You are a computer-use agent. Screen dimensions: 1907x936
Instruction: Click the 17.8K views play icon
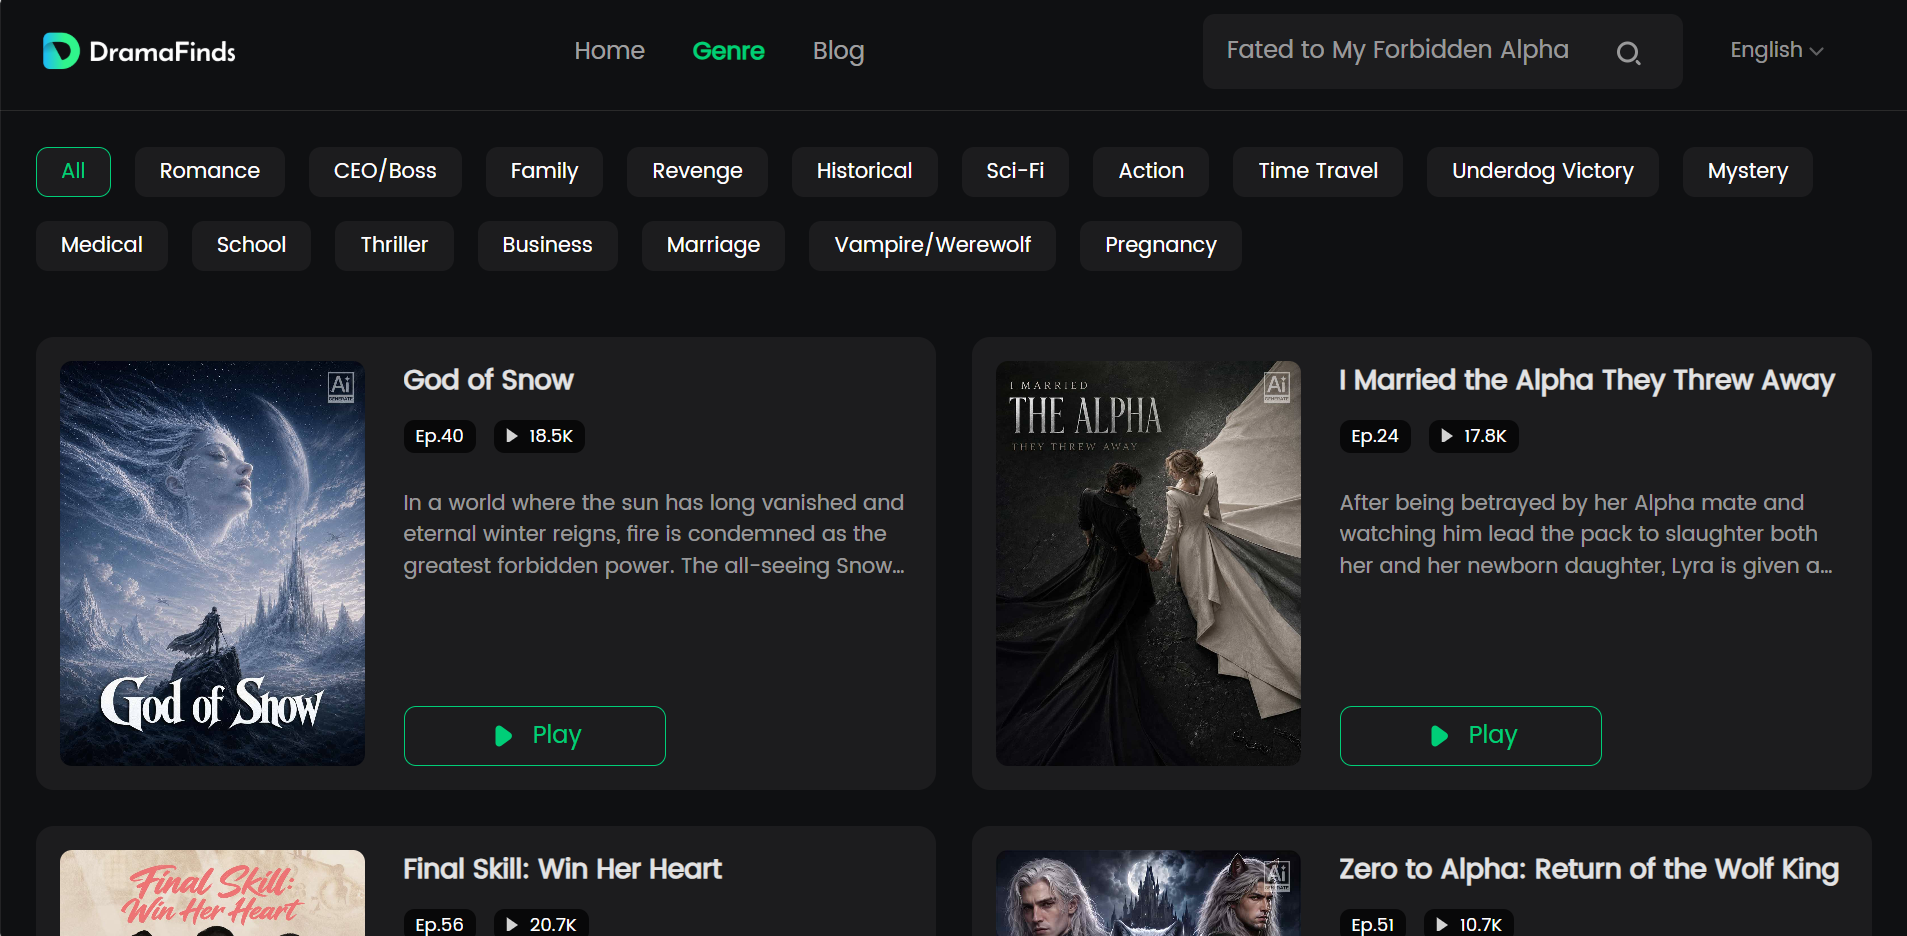point(1447,436)
